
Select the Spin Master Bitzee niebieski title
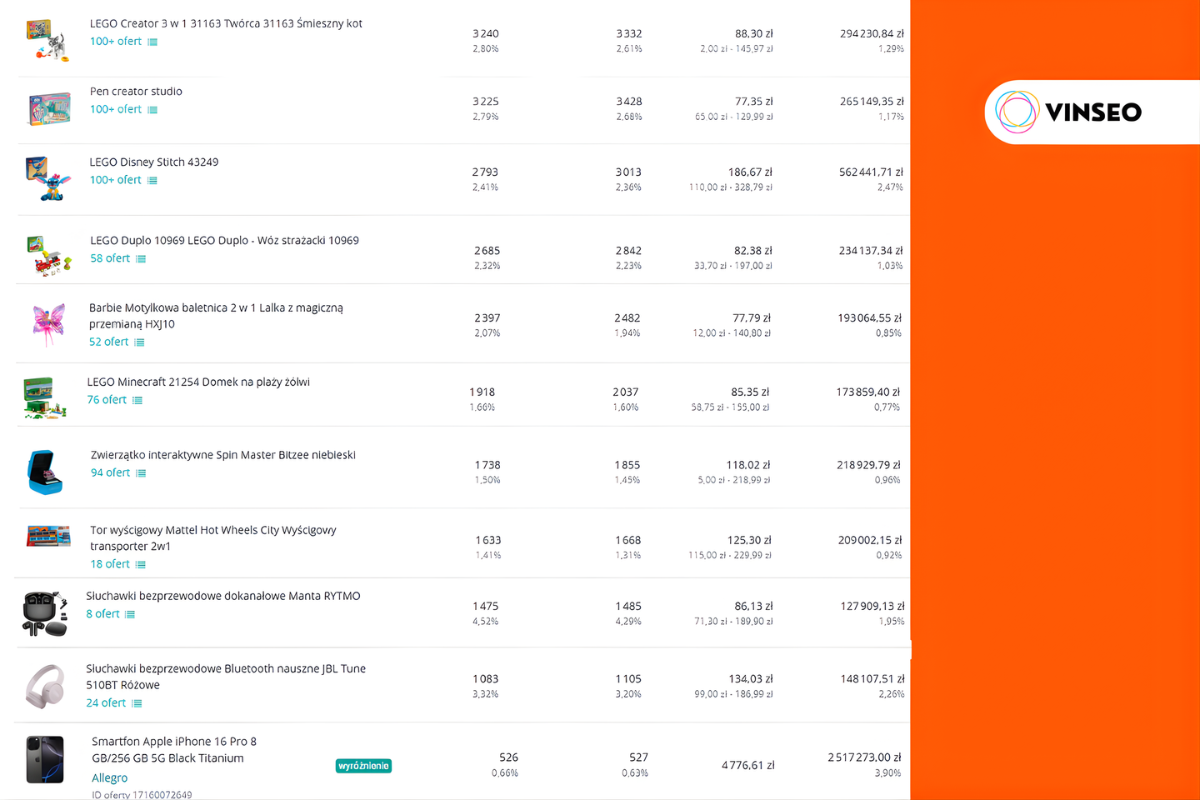(223, 455)
